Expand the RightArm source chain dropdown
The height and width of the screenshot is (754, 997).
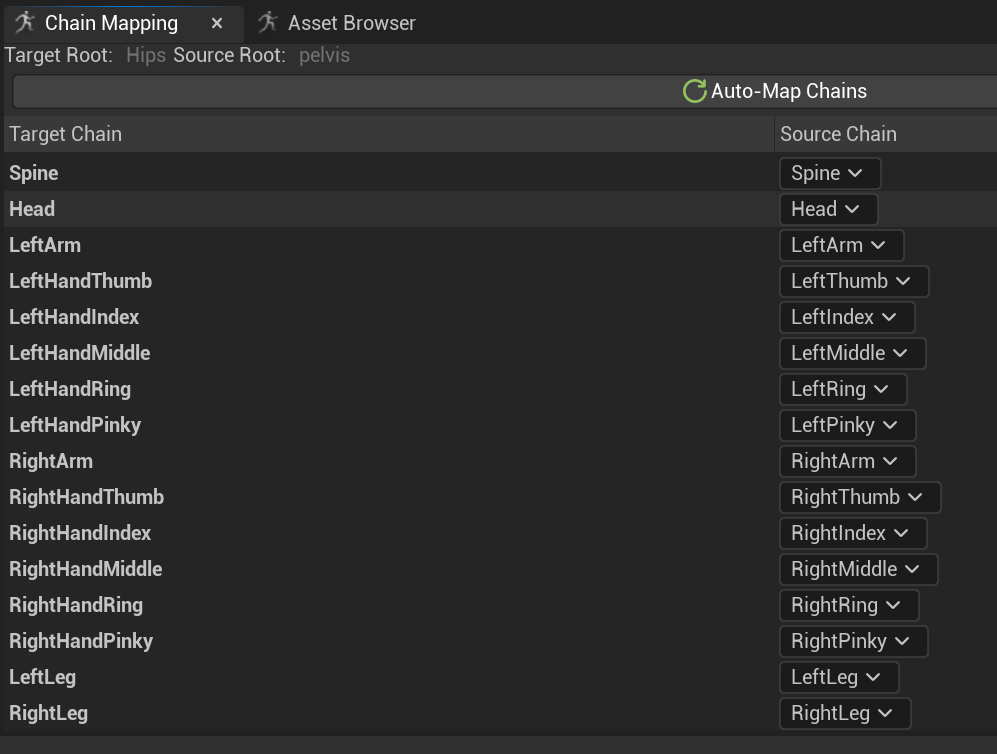pos(847,461)
